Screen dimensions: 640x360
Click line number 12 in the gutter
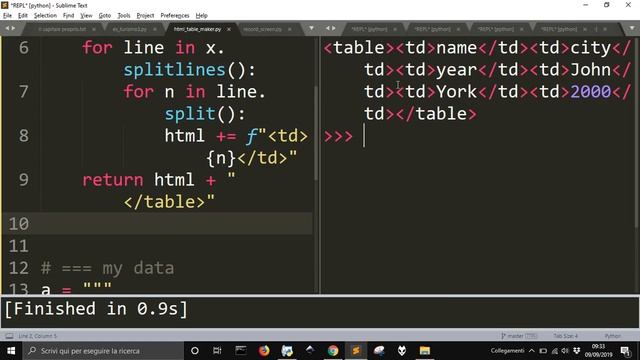click(x=19, y=268)
